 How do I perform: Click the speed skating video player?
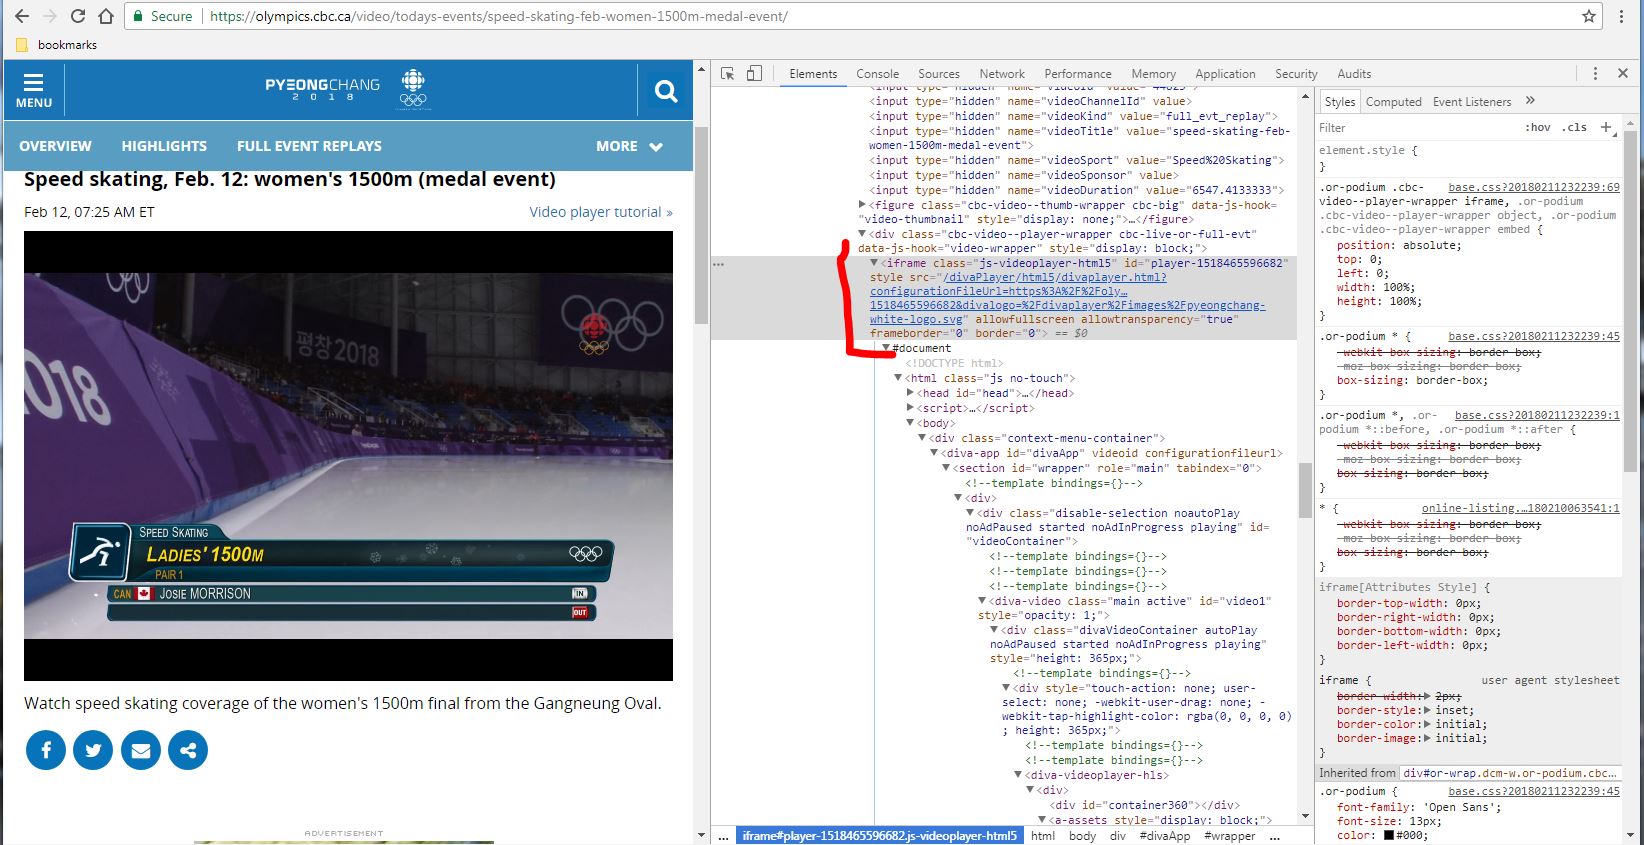(348, 456)
